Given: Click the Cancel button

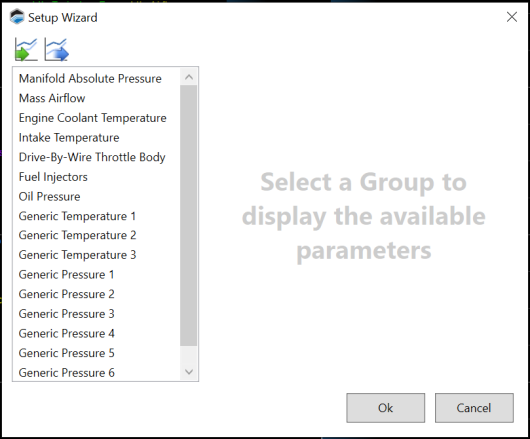Looking at the screenshot, I should [x=474, y=408].
